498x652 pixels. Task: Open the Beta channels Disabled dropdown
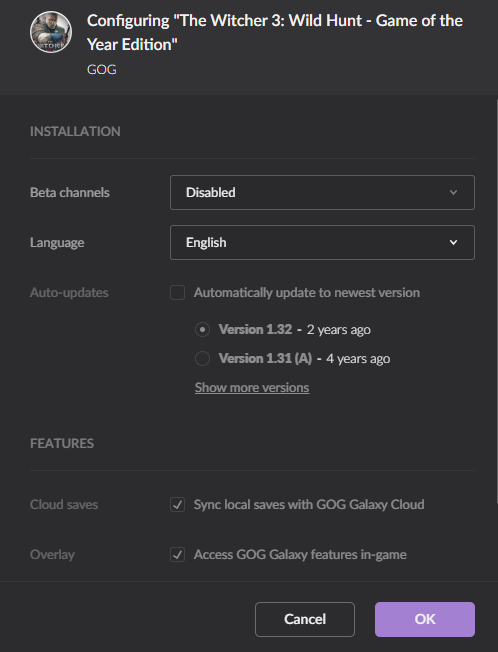tap(322, 193)
